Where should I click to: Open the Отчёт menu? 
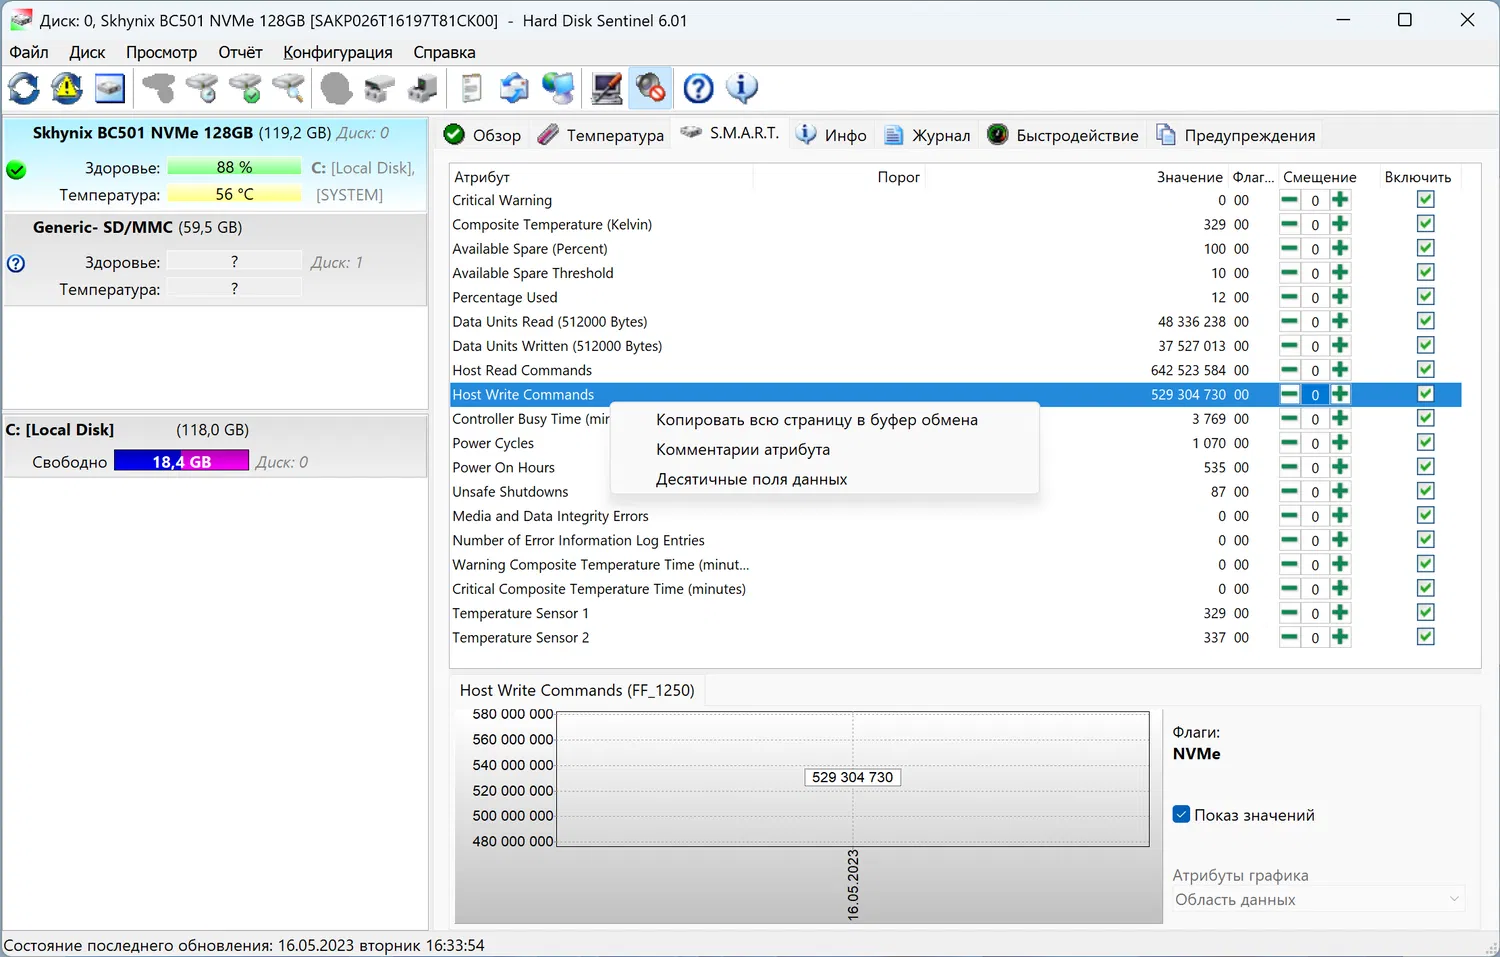pyautogui.click(x=240, y=52)
